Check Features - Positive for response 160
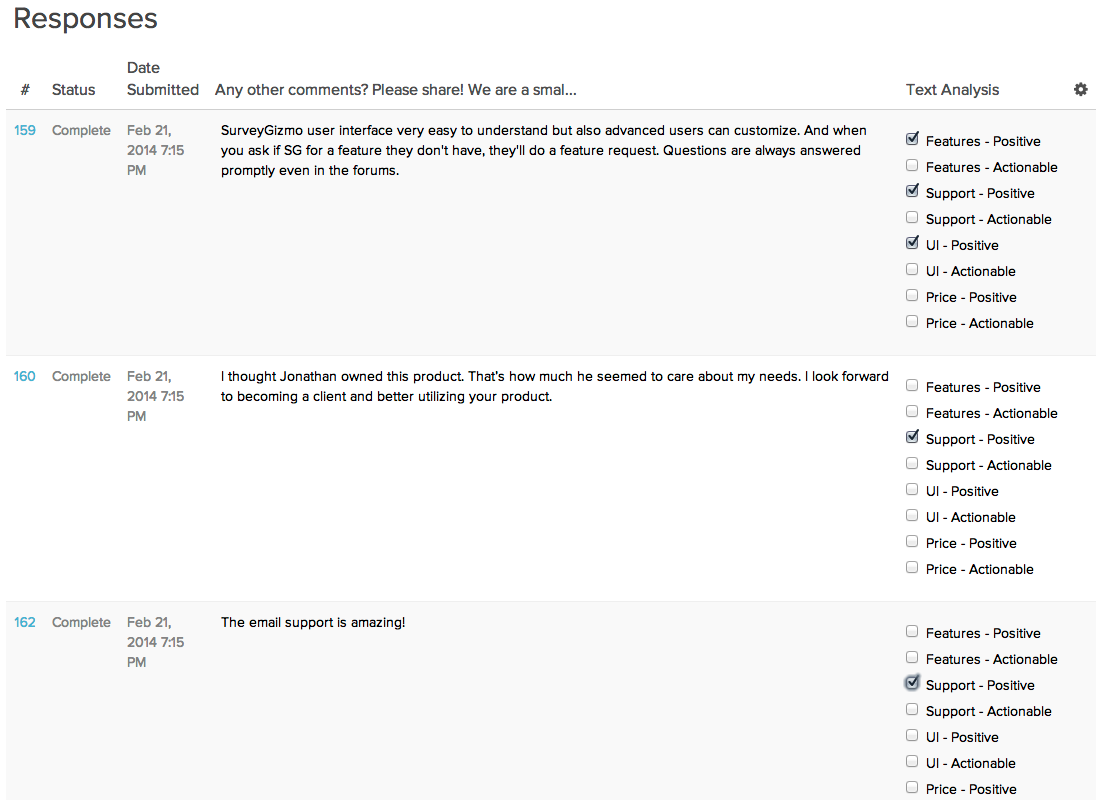This screenshot has height=800, width=1102. tap(912, 385)
